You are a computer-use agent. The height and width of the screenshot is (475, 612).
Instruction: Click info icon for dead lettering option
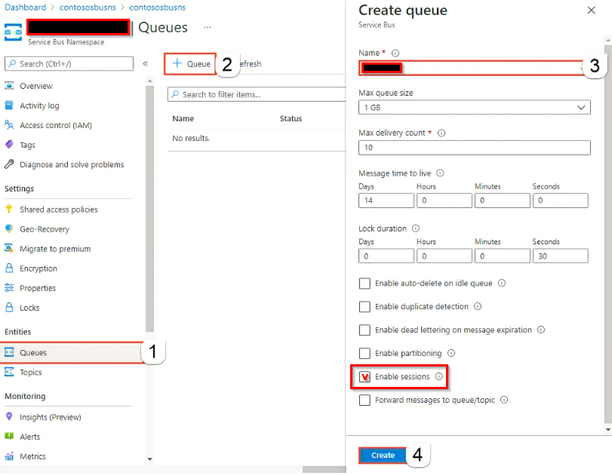[x=541, y=330]
